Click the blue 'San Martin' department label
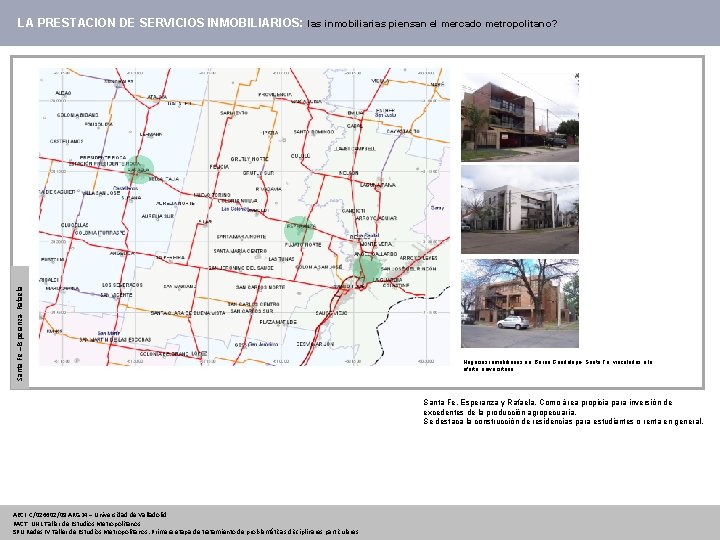The image size is (720, 540). [x=109, y=333]
